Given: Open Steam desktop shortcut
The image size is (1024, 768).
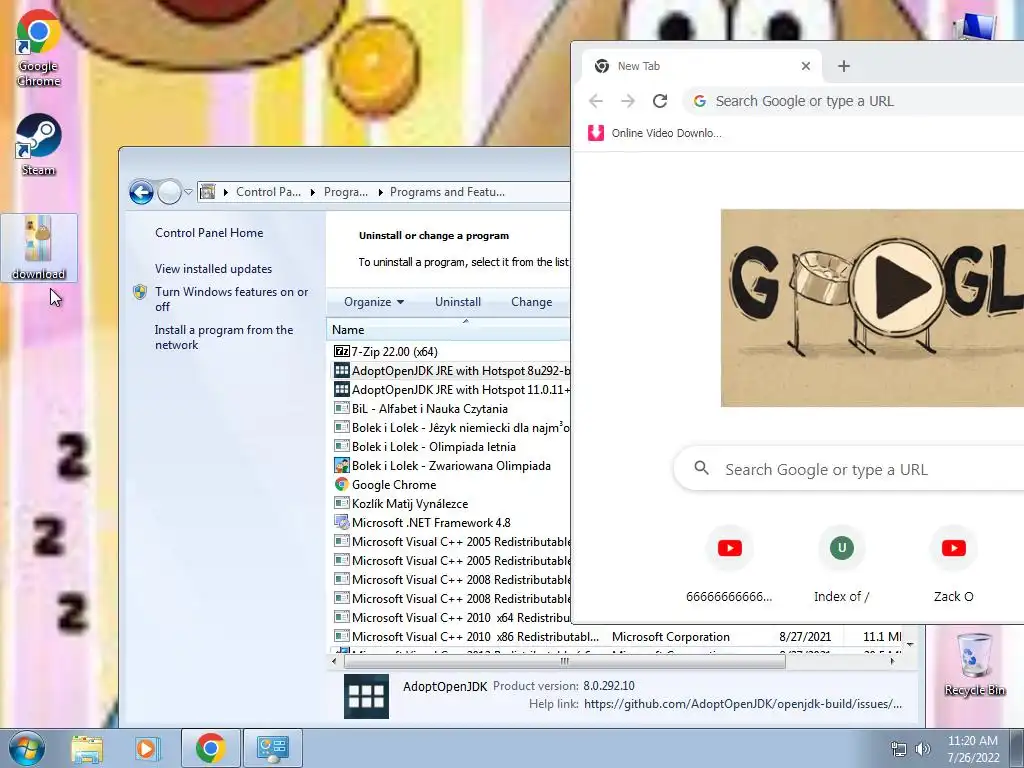Looking at the screenshot, I should [38, 145].
